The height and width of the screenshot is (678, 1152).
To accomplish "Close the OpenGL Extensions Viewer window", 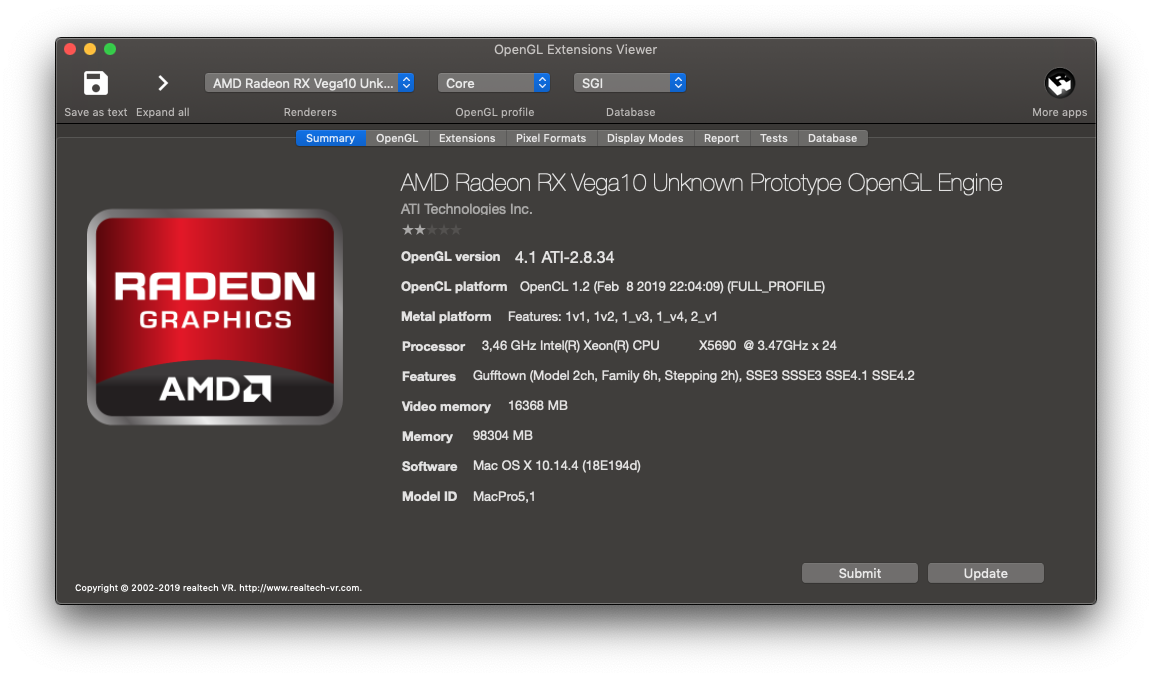I will click(x=70, y=49).
